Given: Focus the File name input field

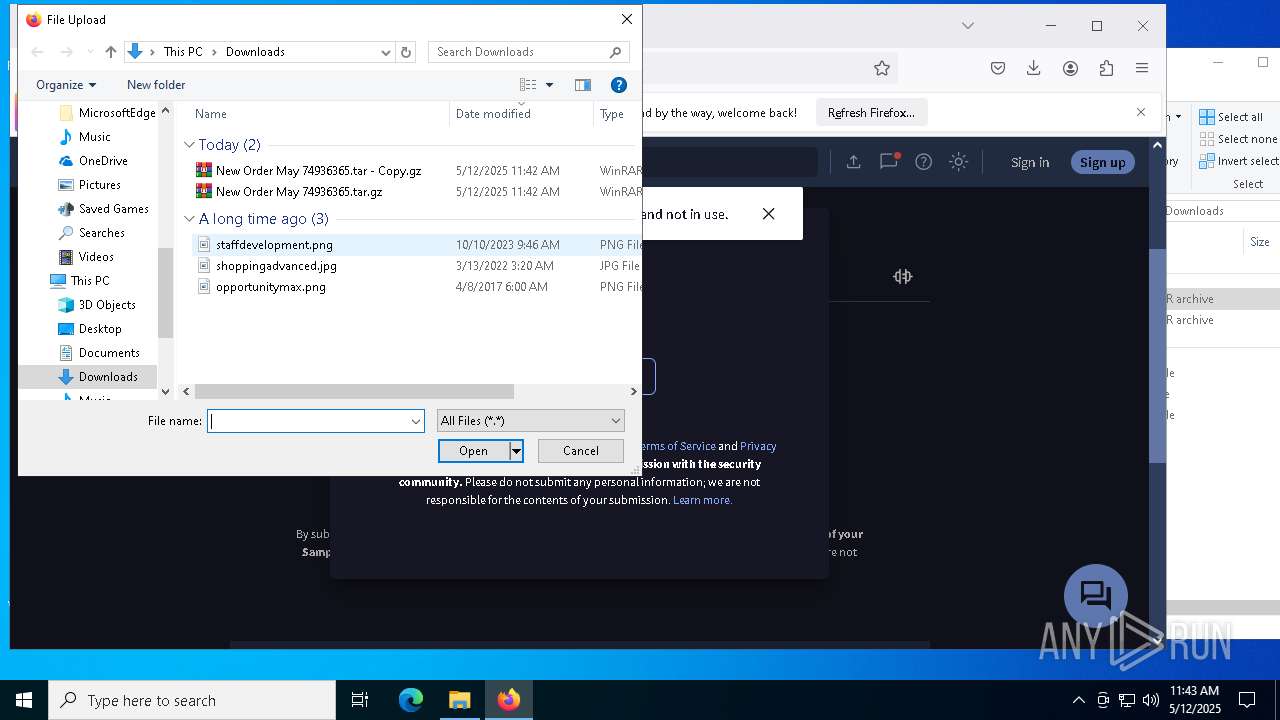Looking at the screenshot, I should 308,421.
